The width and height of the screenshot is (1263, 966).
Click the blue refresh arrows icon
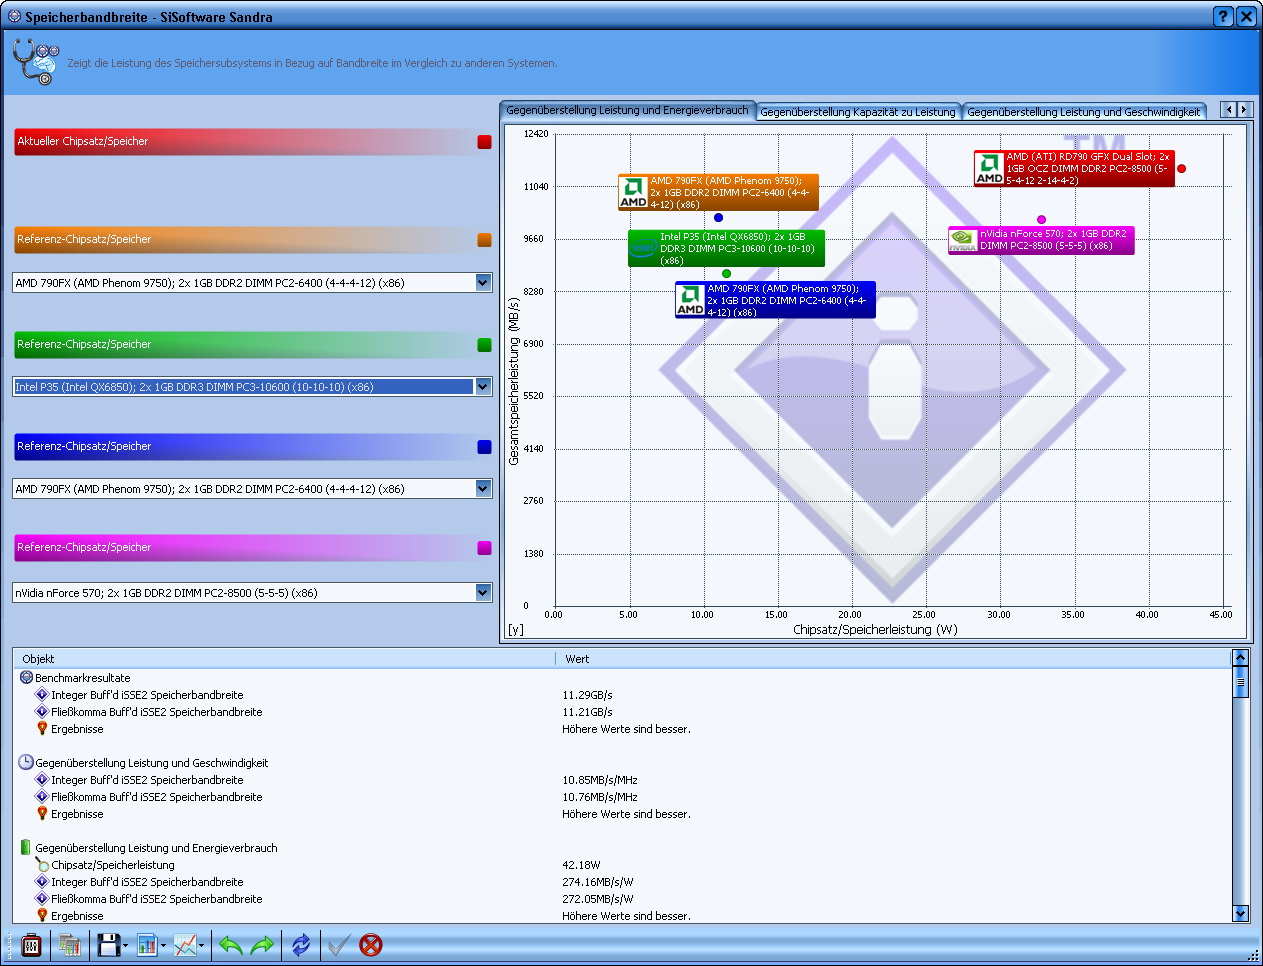click(301, 945)
